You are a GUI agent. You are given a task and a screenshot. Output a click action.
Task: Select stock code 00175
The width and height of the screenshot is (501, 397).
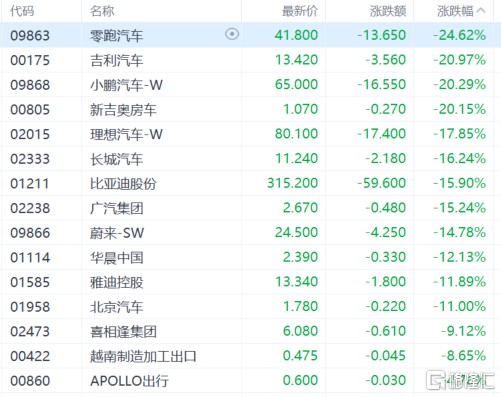pyautogui.click(x=30, y=60)
